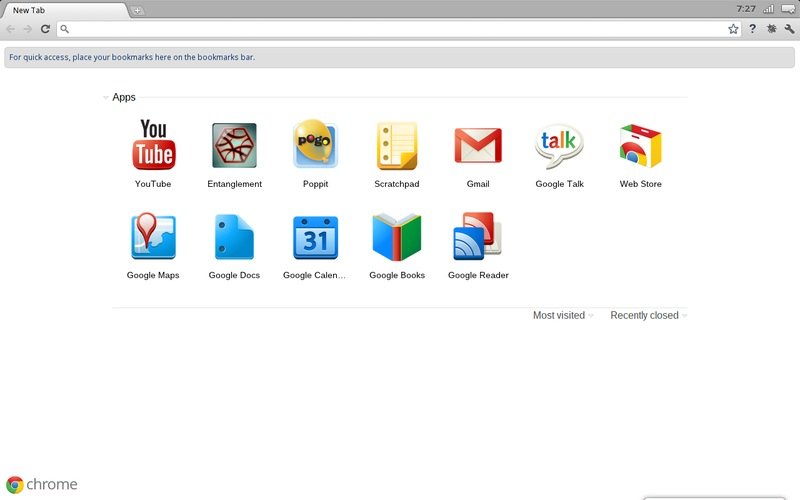Open Google Docs app
This screenshot has width=800, height=500.
tap(234, 237)
